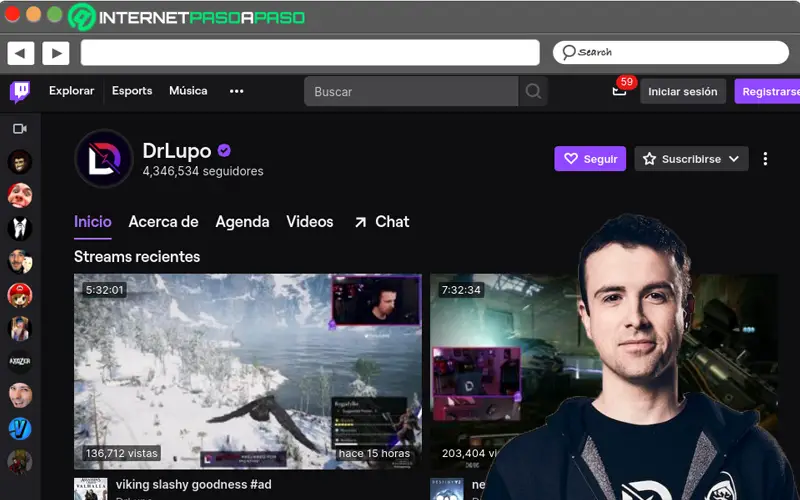800x500 pixels.
Task: Open the sidebar channel with suit-and-tie avatar
Action: [20, 229]
